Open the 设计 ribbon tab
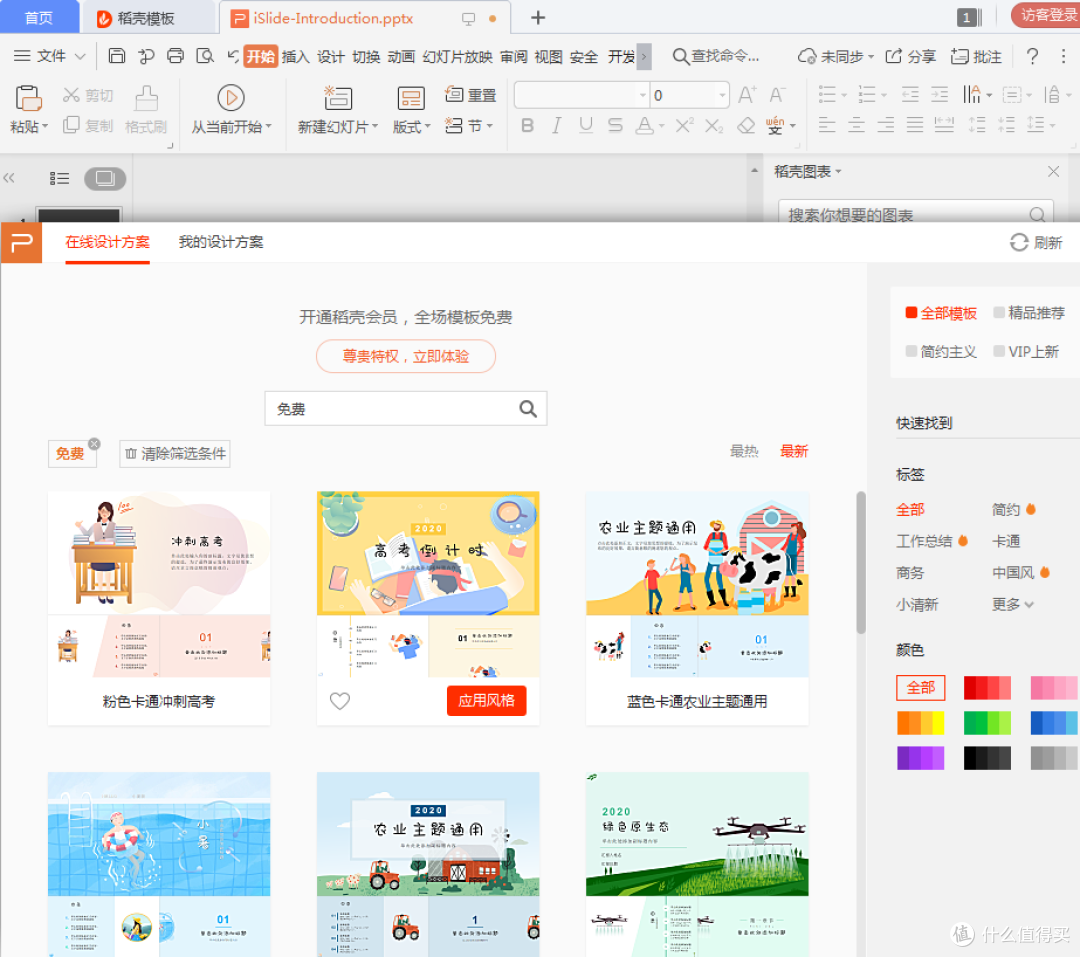The image size is (1080, 957). (331, 56)
